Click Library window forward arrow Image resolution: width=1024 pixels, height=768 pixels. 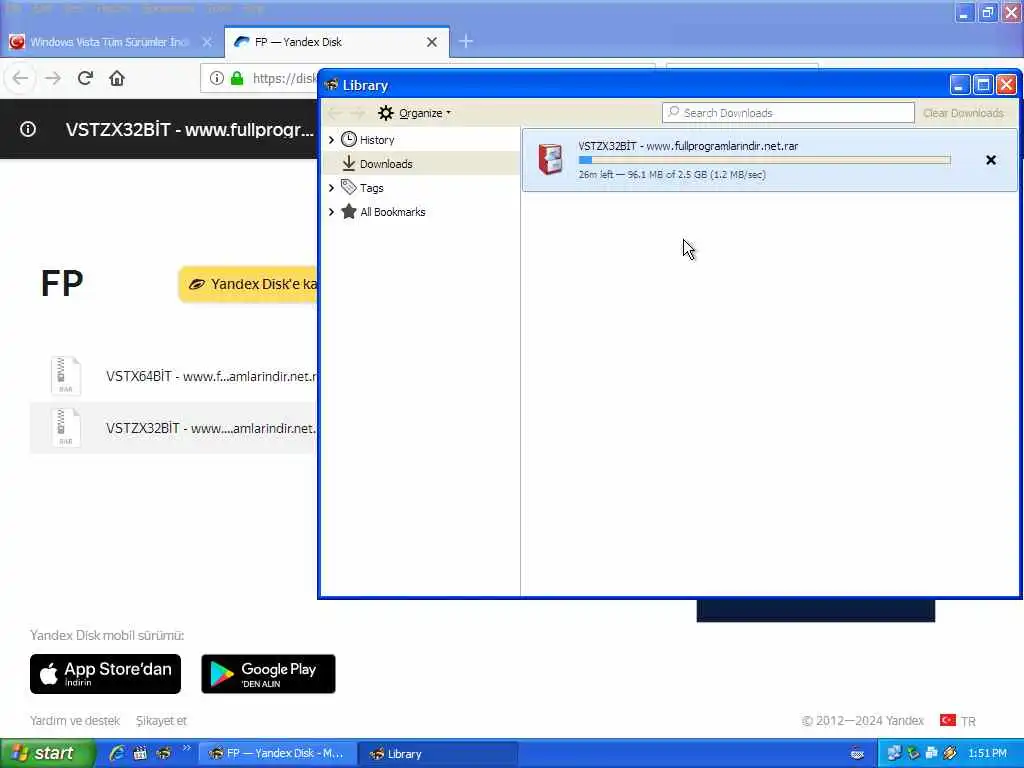[357, 113]
